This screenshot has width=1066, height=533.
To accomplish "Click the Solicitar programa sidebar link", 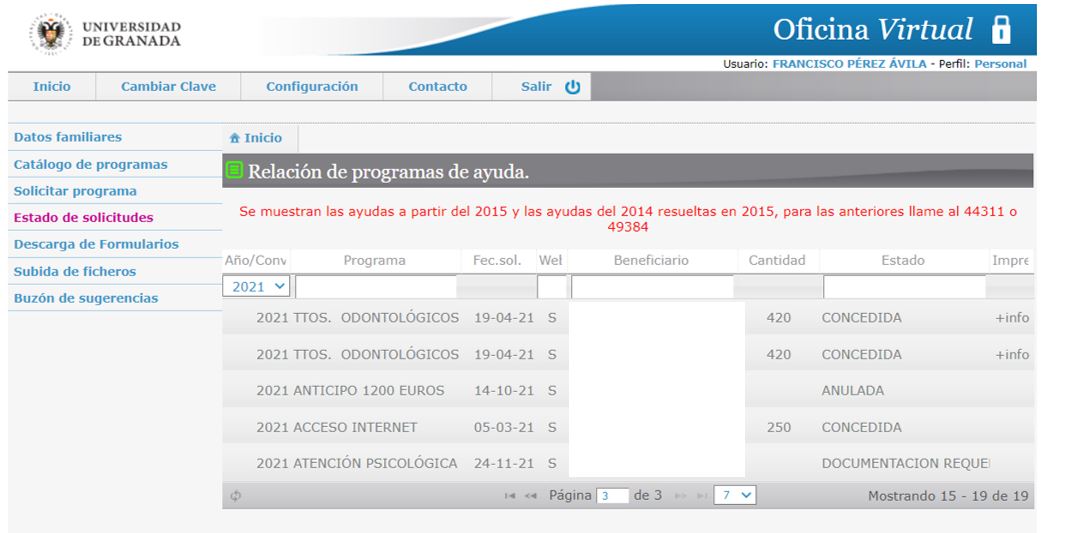I will point(76,191).
